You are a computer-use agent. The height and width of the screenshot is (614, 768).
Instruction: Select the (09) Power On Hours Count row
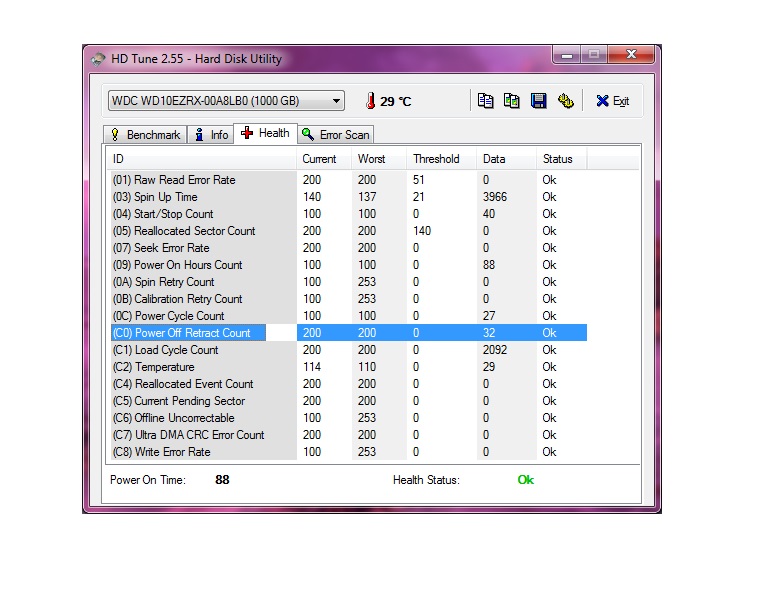(x=349, y=265)
